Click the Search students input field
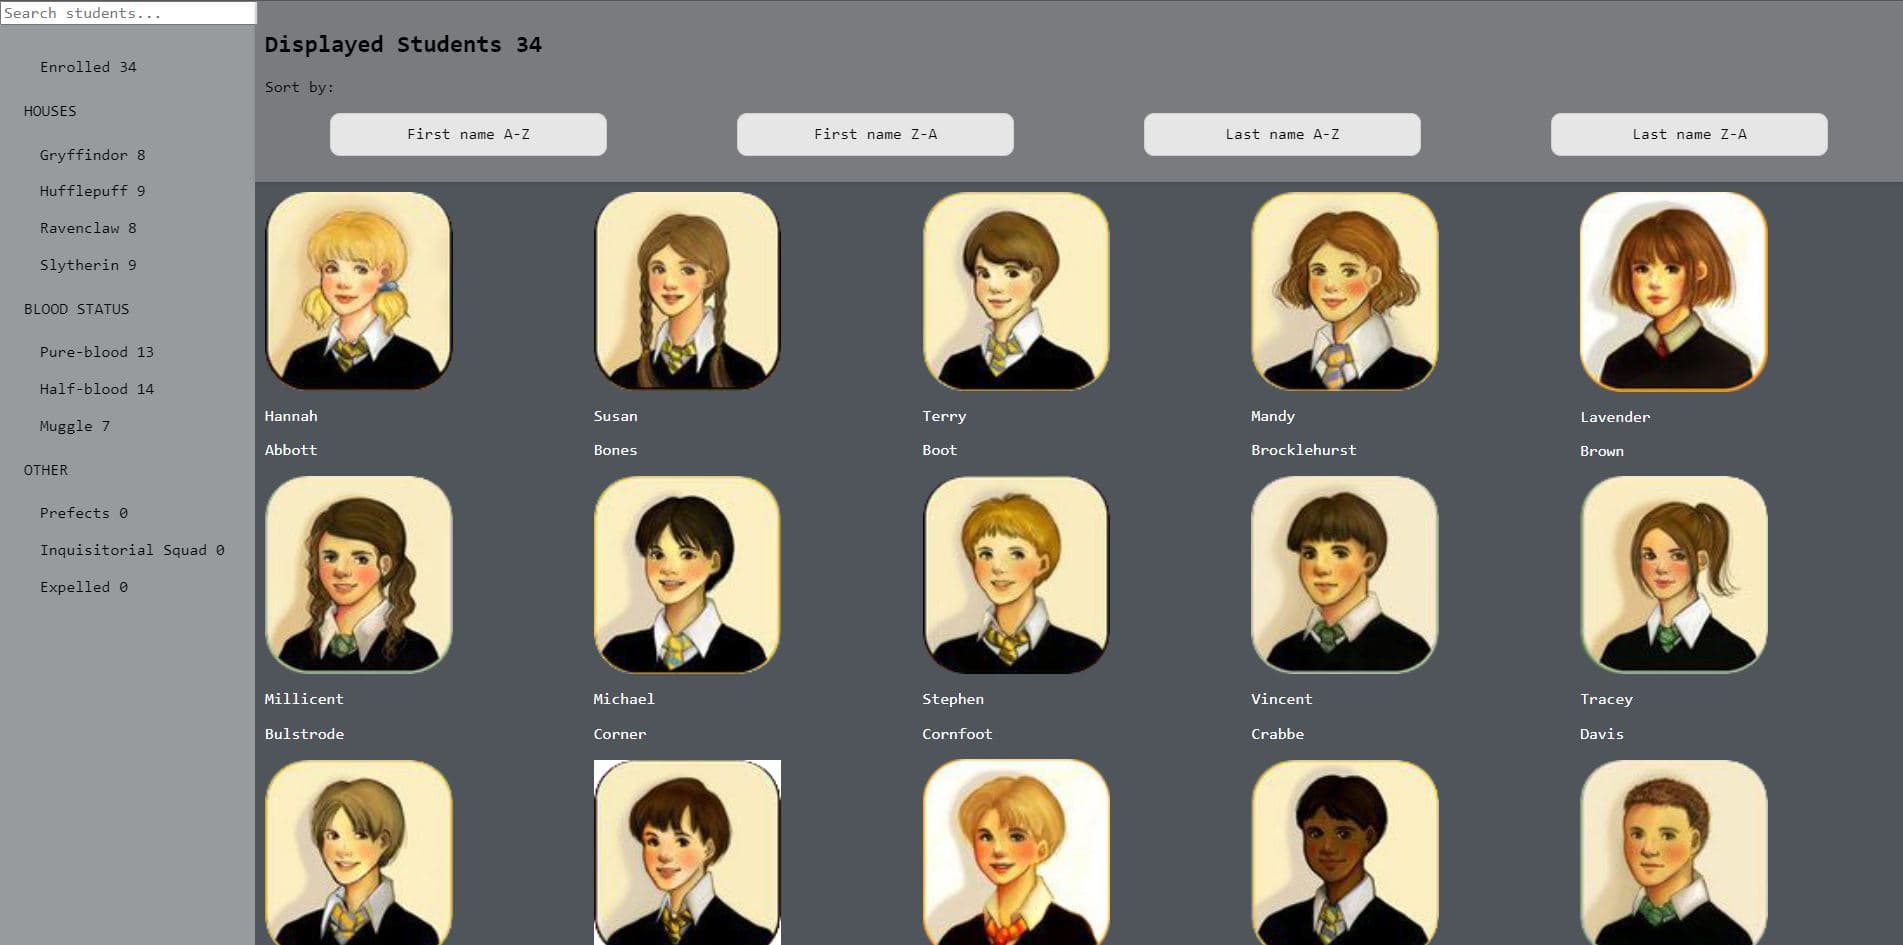 pos(128,13)
